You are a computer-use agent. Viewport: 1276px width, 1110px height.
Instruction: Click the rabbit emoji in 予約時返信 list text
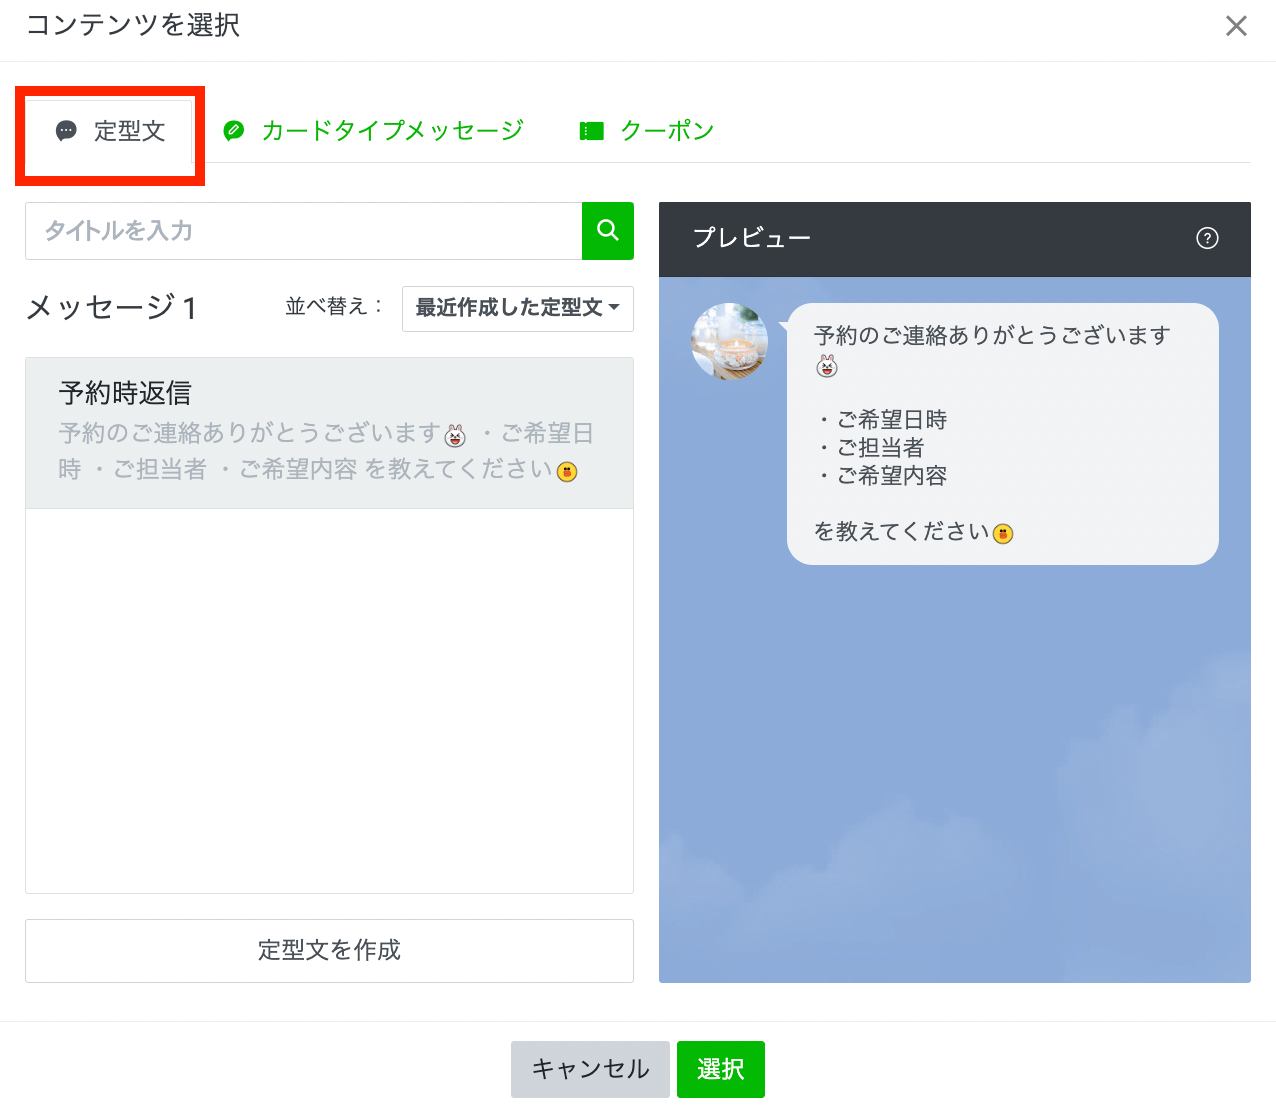455,435
